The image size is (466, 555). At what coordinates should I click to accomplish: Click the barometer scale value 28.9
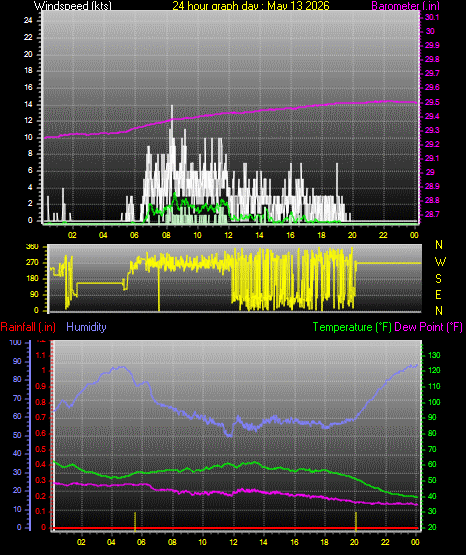(x=432, y=186)
